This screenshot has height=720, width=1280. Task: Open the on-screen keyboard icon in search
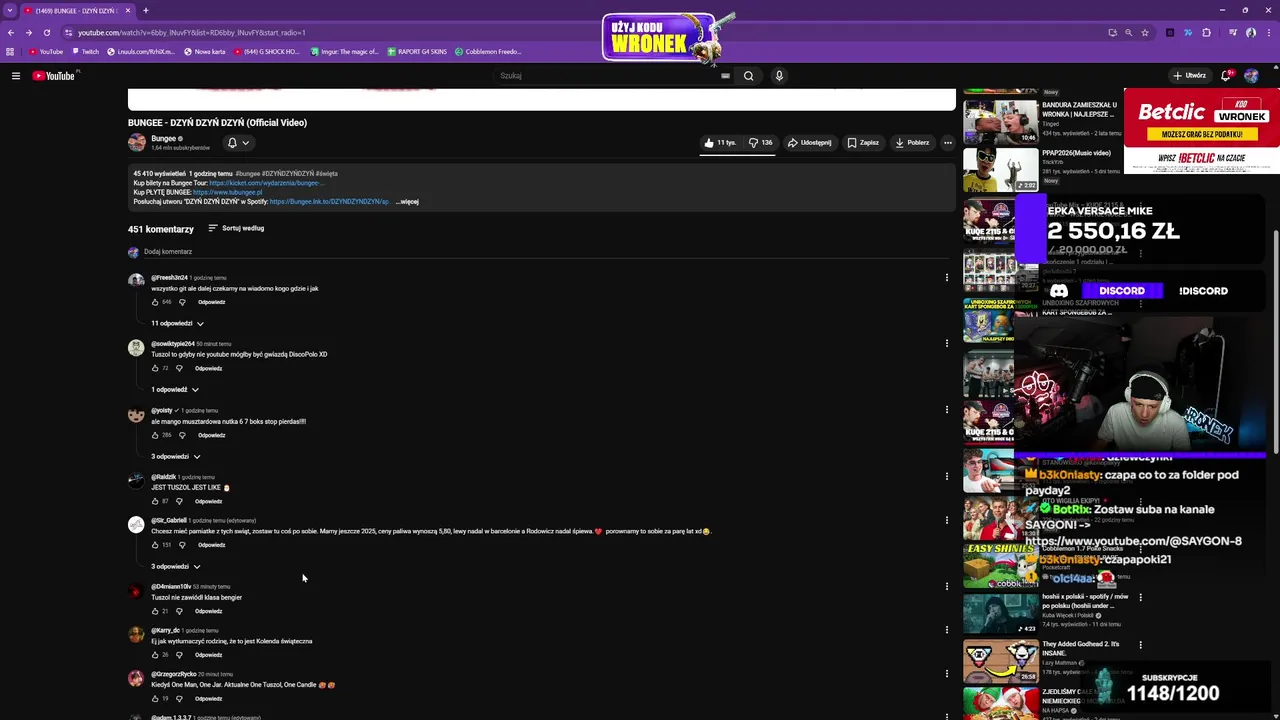click(725, 76)
